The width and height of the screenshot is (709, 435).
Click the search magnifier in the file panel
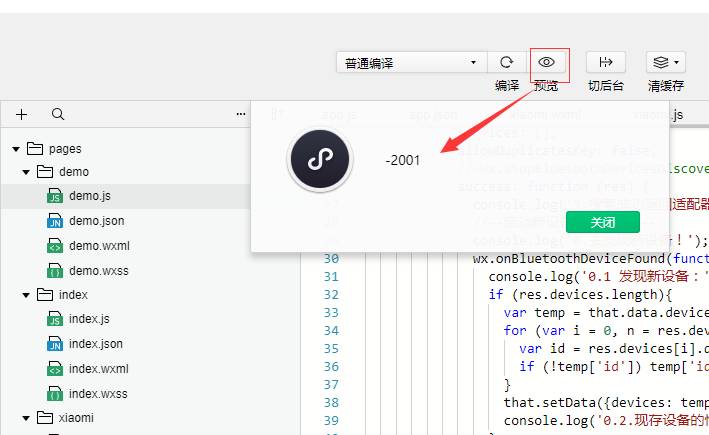58,114
